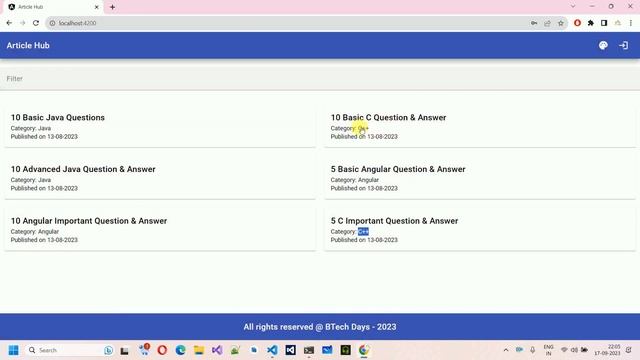The image size is (640, 360).
Task: Open the Wi-Fi network tray icon
Action: [564, 350]
